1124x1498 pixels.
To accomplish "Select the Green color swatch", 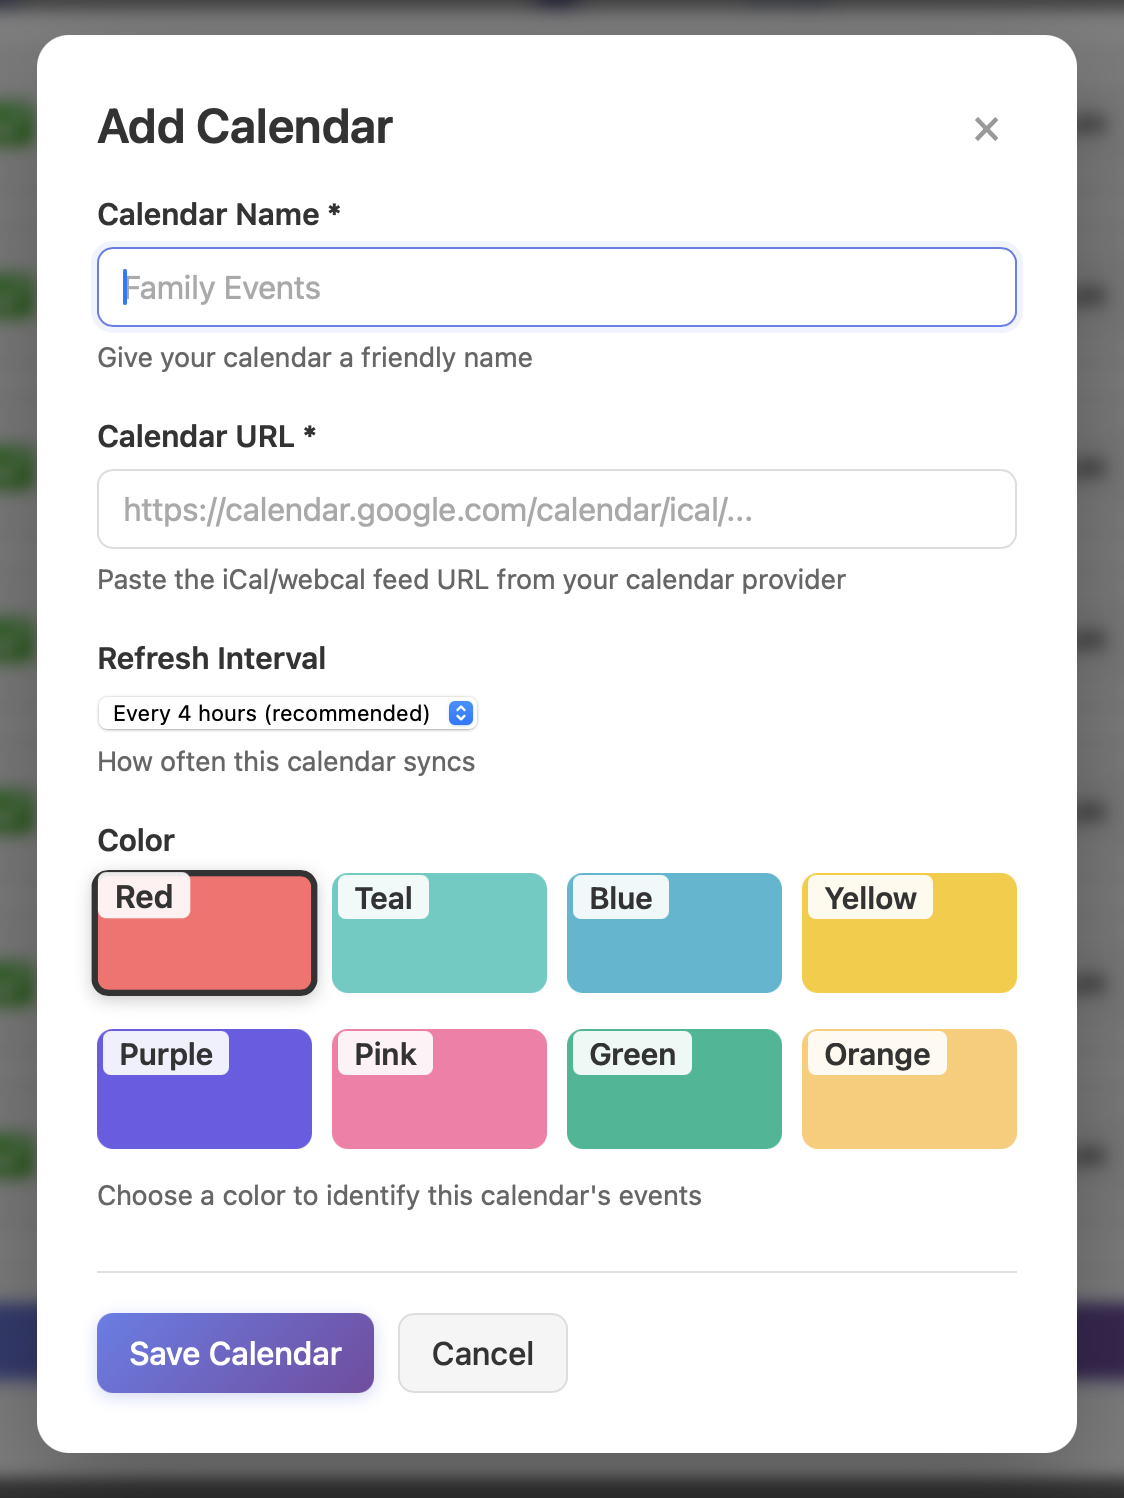I will point(674,1089).
